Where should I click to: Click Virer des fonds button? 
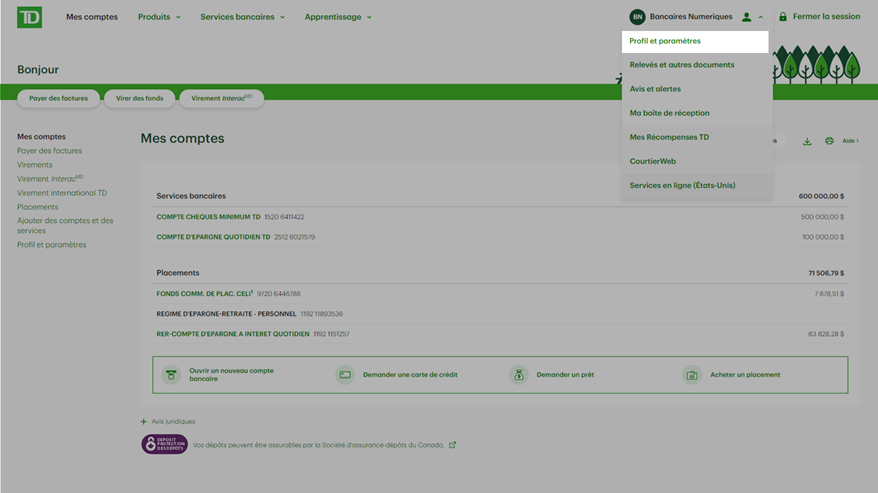139,99
